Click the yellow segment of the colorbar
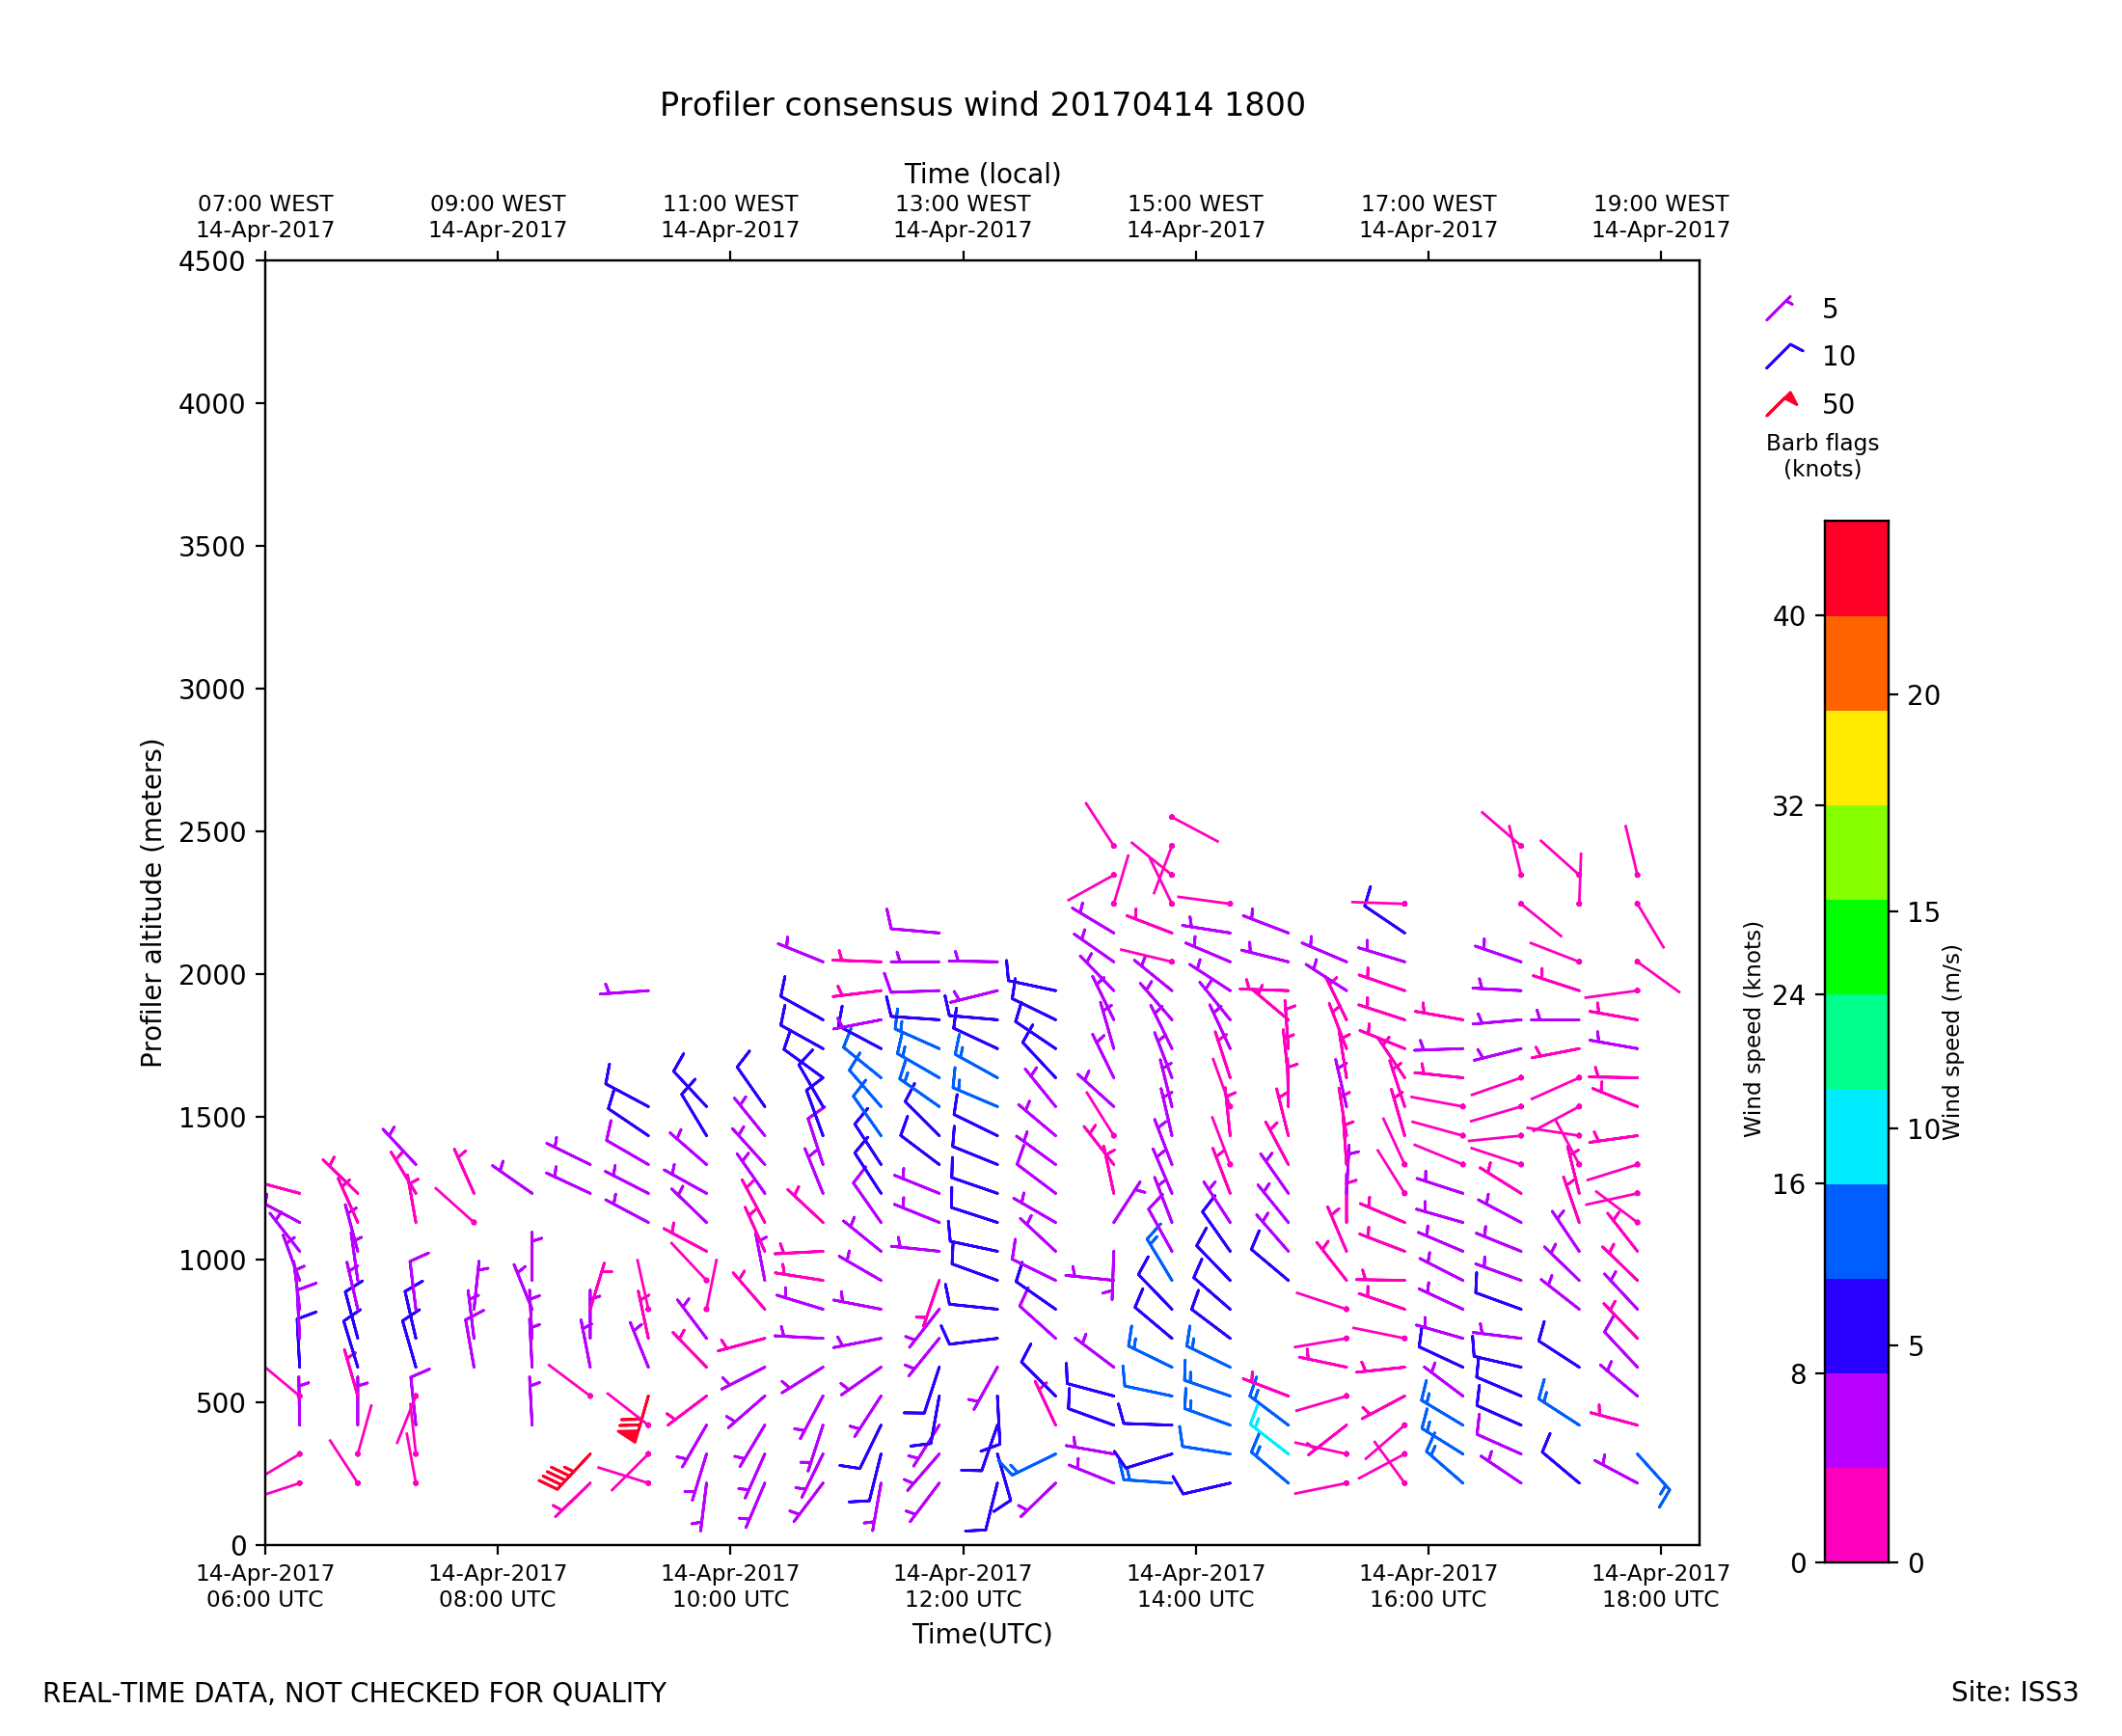This screenshot has width=2122, height=1736. [1856, 758]
